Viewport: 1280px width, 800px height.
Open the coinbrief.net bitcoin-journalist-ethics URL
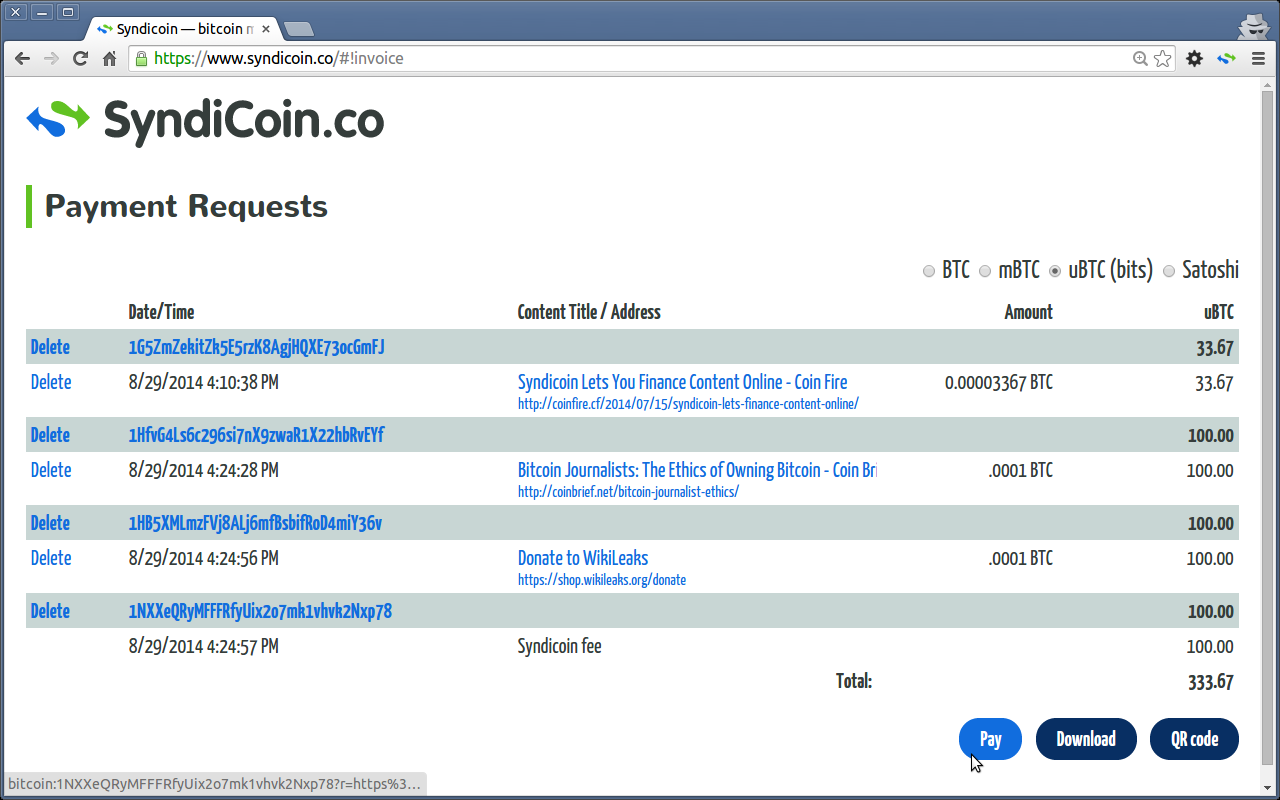pyautogui.click(x=628, y=492)
